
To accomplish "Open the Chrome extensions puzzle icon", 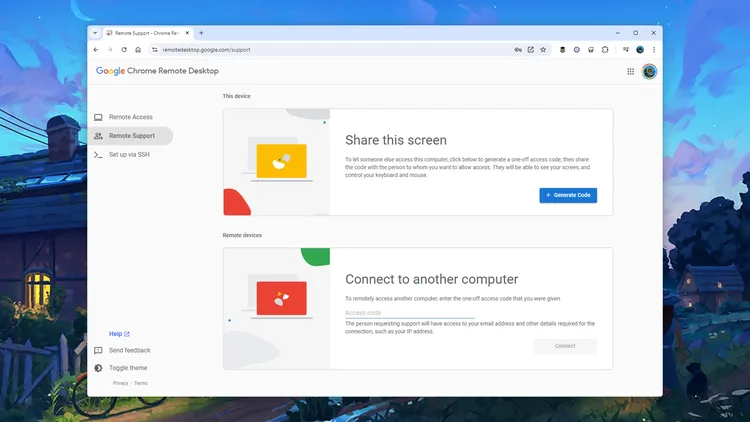I will [605, 49].
